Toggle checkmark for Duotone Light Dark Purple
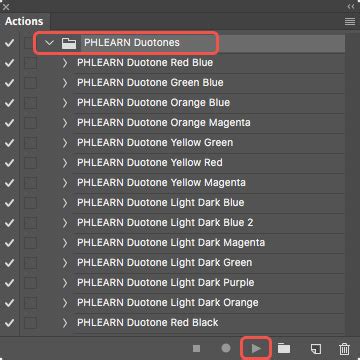Image resolution: width=360 pixels, height=360 pixels. (x=10, y=283)
